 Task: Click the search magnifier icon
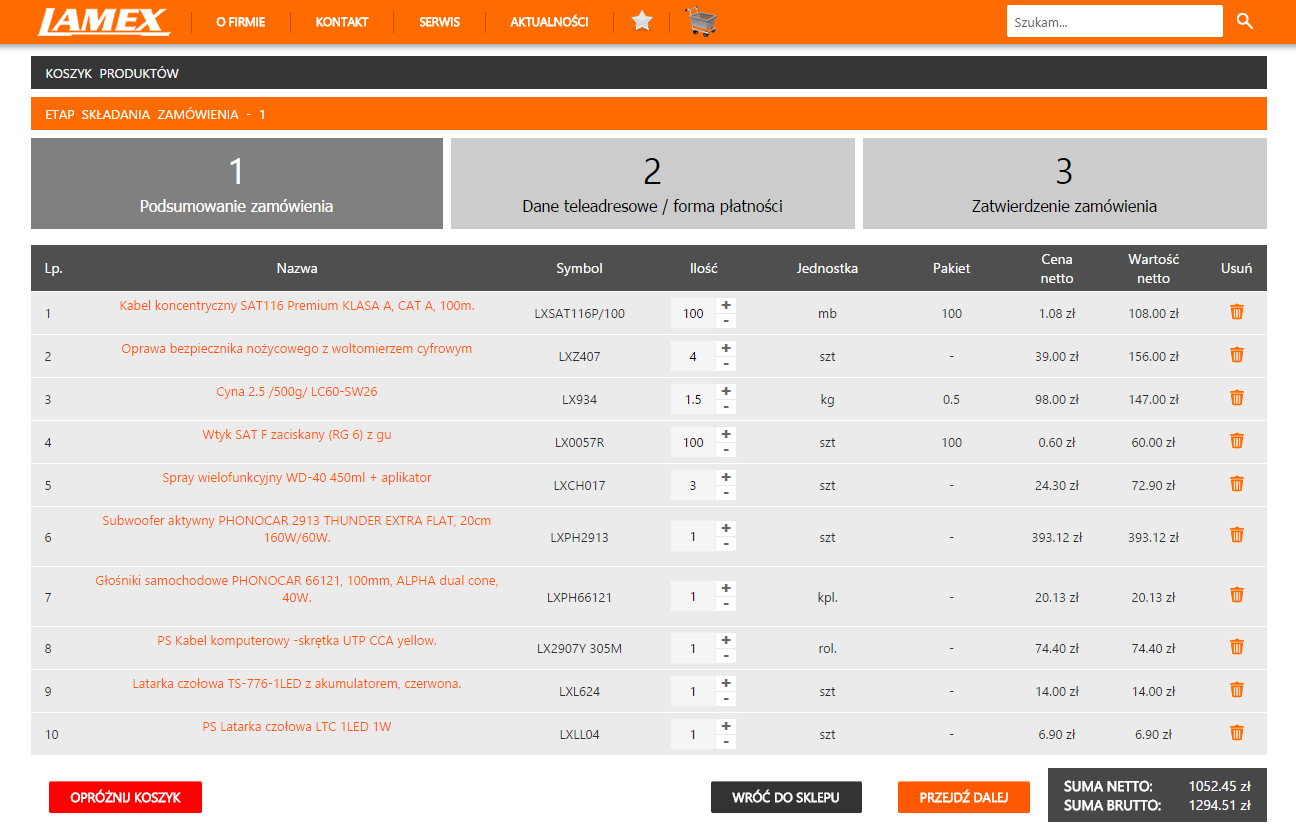1244,21
